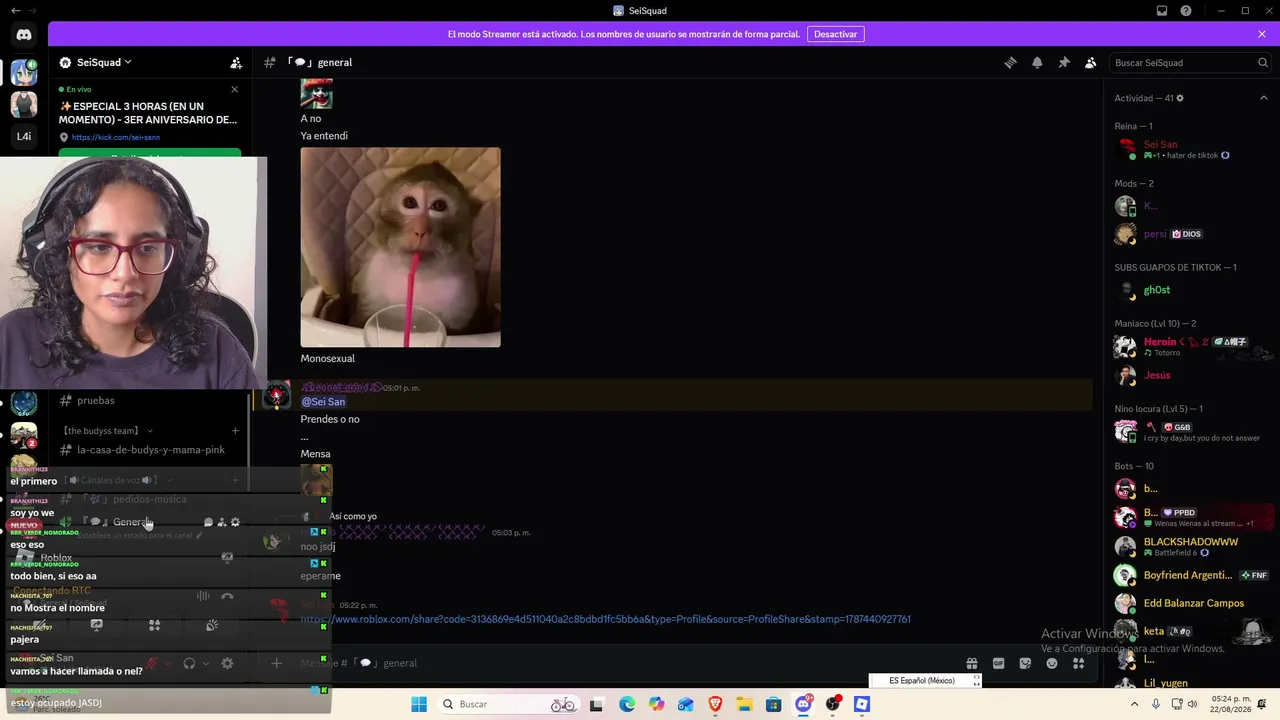Screen dimensions: 1280x720
Task: Open the monkey drinking GIF image
Action: pos(400,247)
